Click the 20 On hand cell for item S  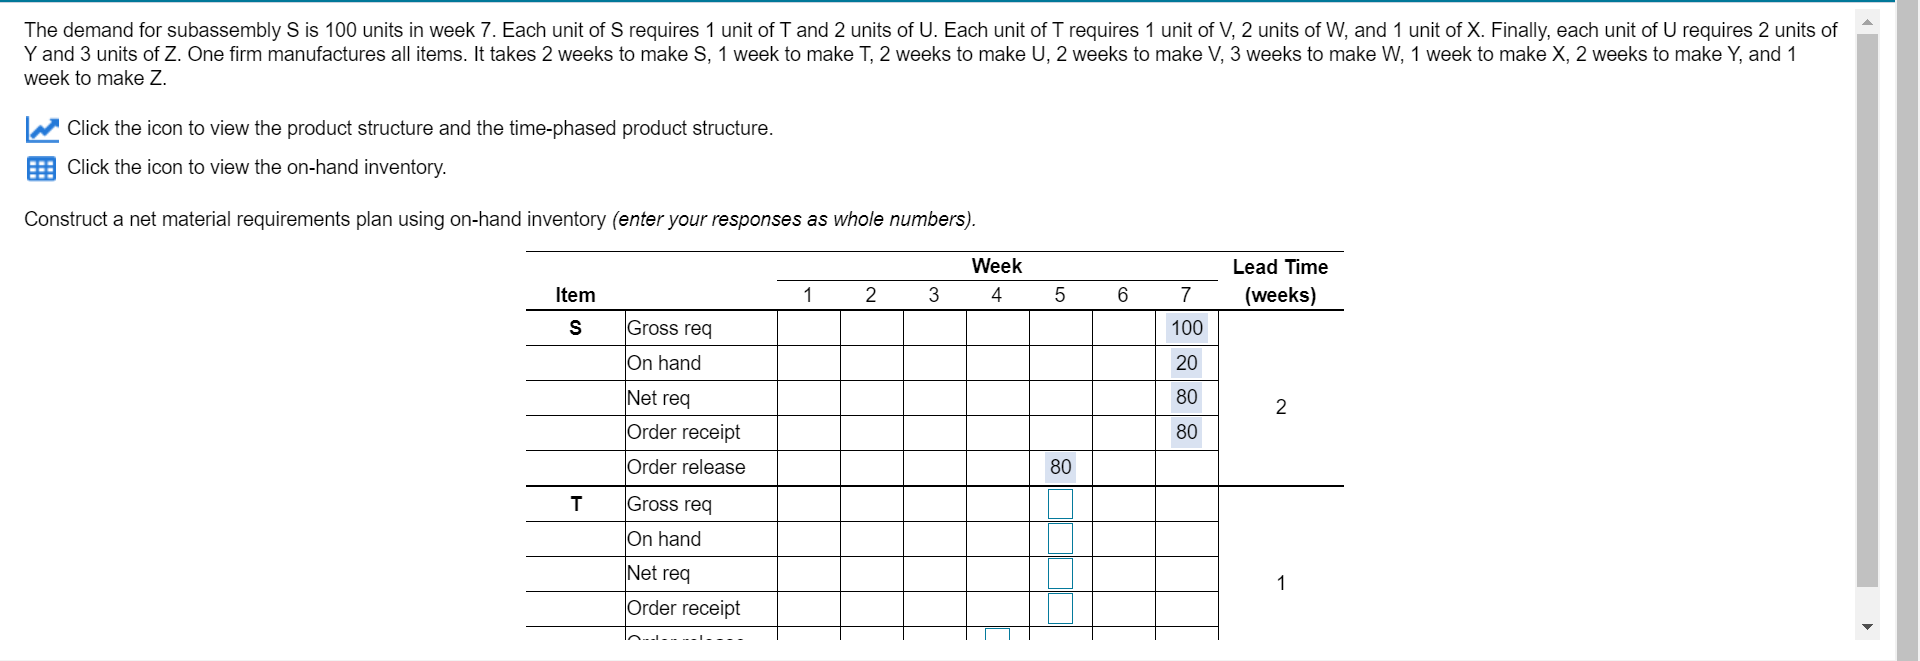[1186, 363]
